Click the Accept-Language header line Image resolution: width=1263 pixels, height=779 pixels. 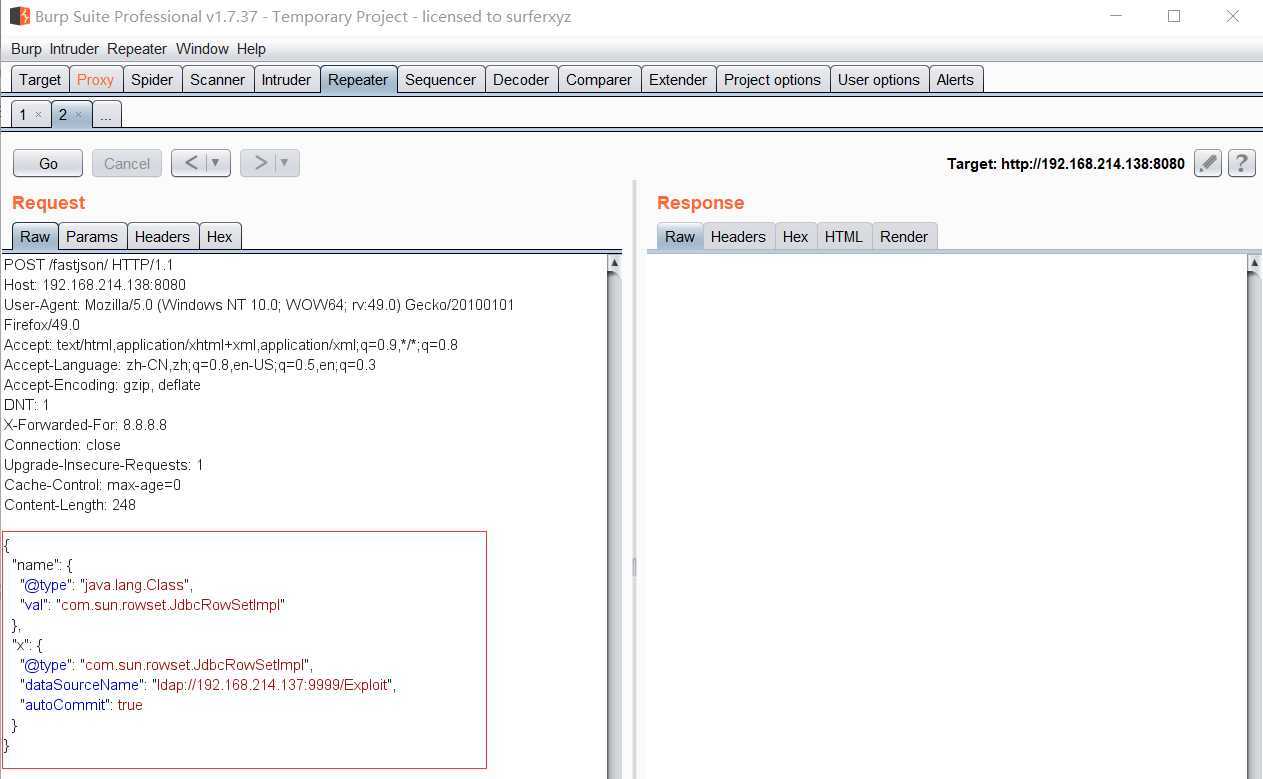190,365
